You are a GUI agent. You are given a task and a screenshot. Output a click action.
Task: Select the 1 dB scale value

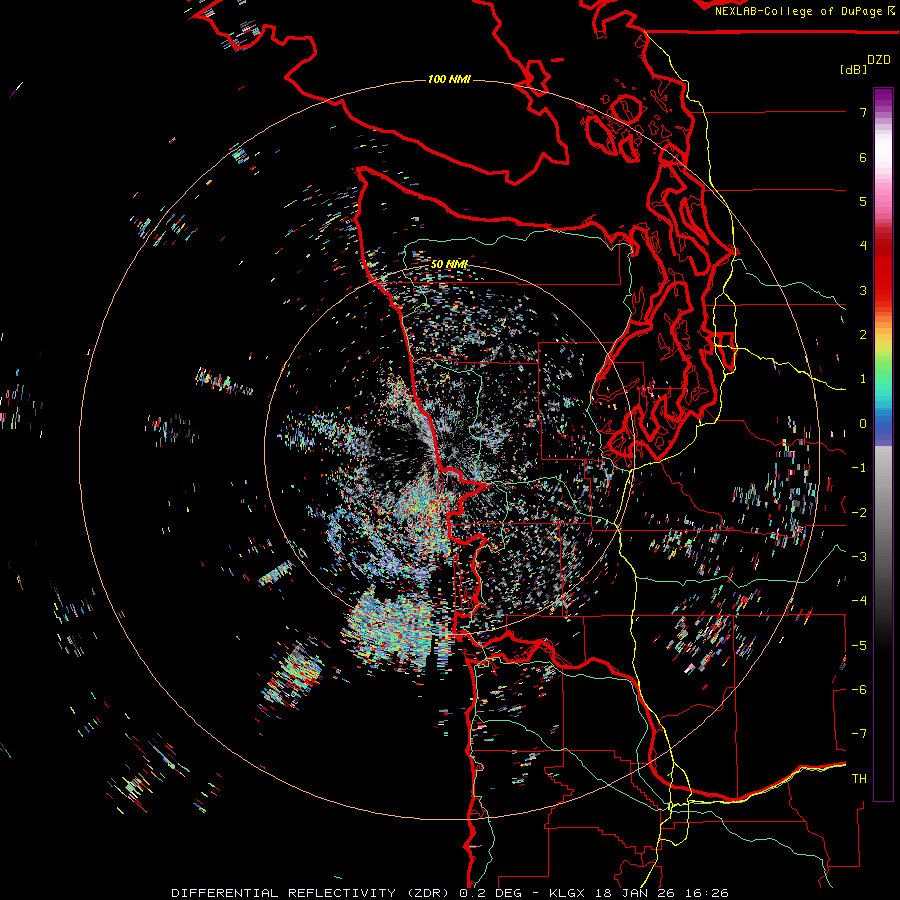[863, 379]
